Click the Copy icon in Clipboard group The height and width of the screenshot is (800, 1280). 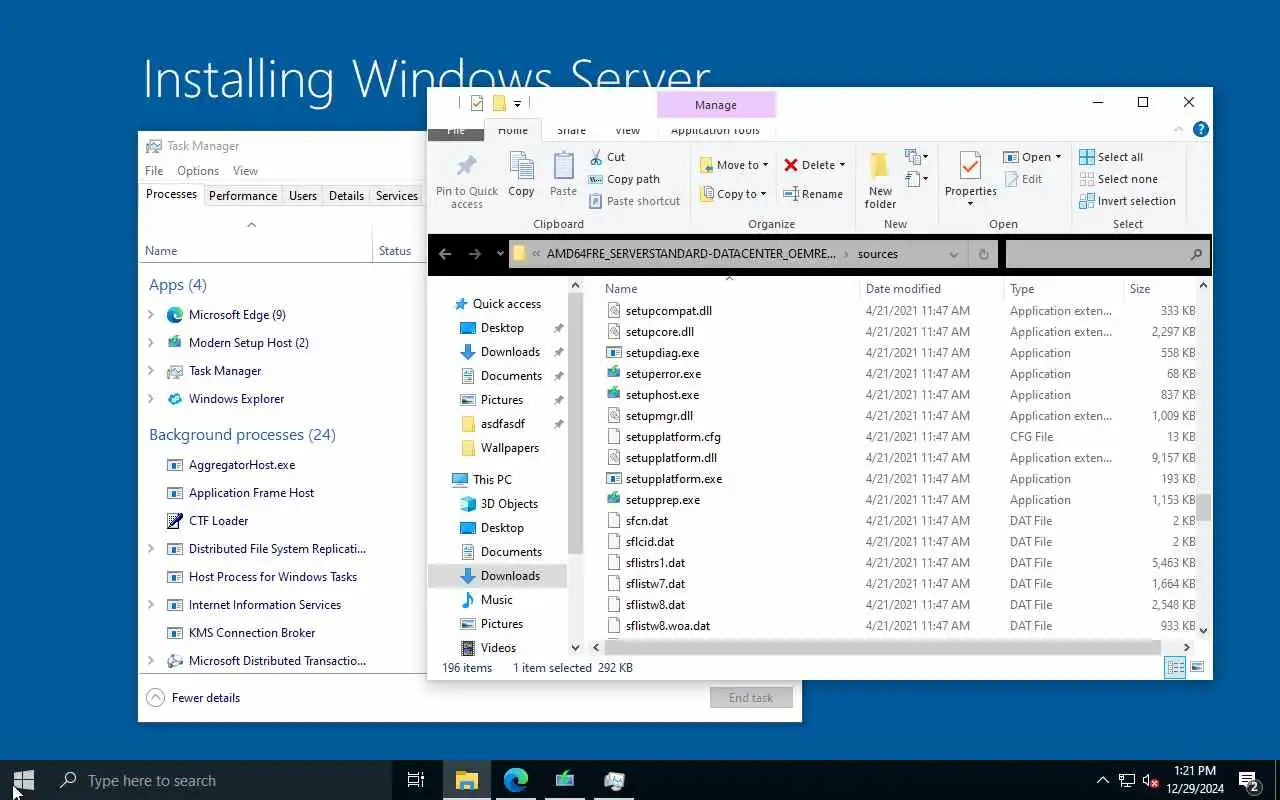(521, 174)
